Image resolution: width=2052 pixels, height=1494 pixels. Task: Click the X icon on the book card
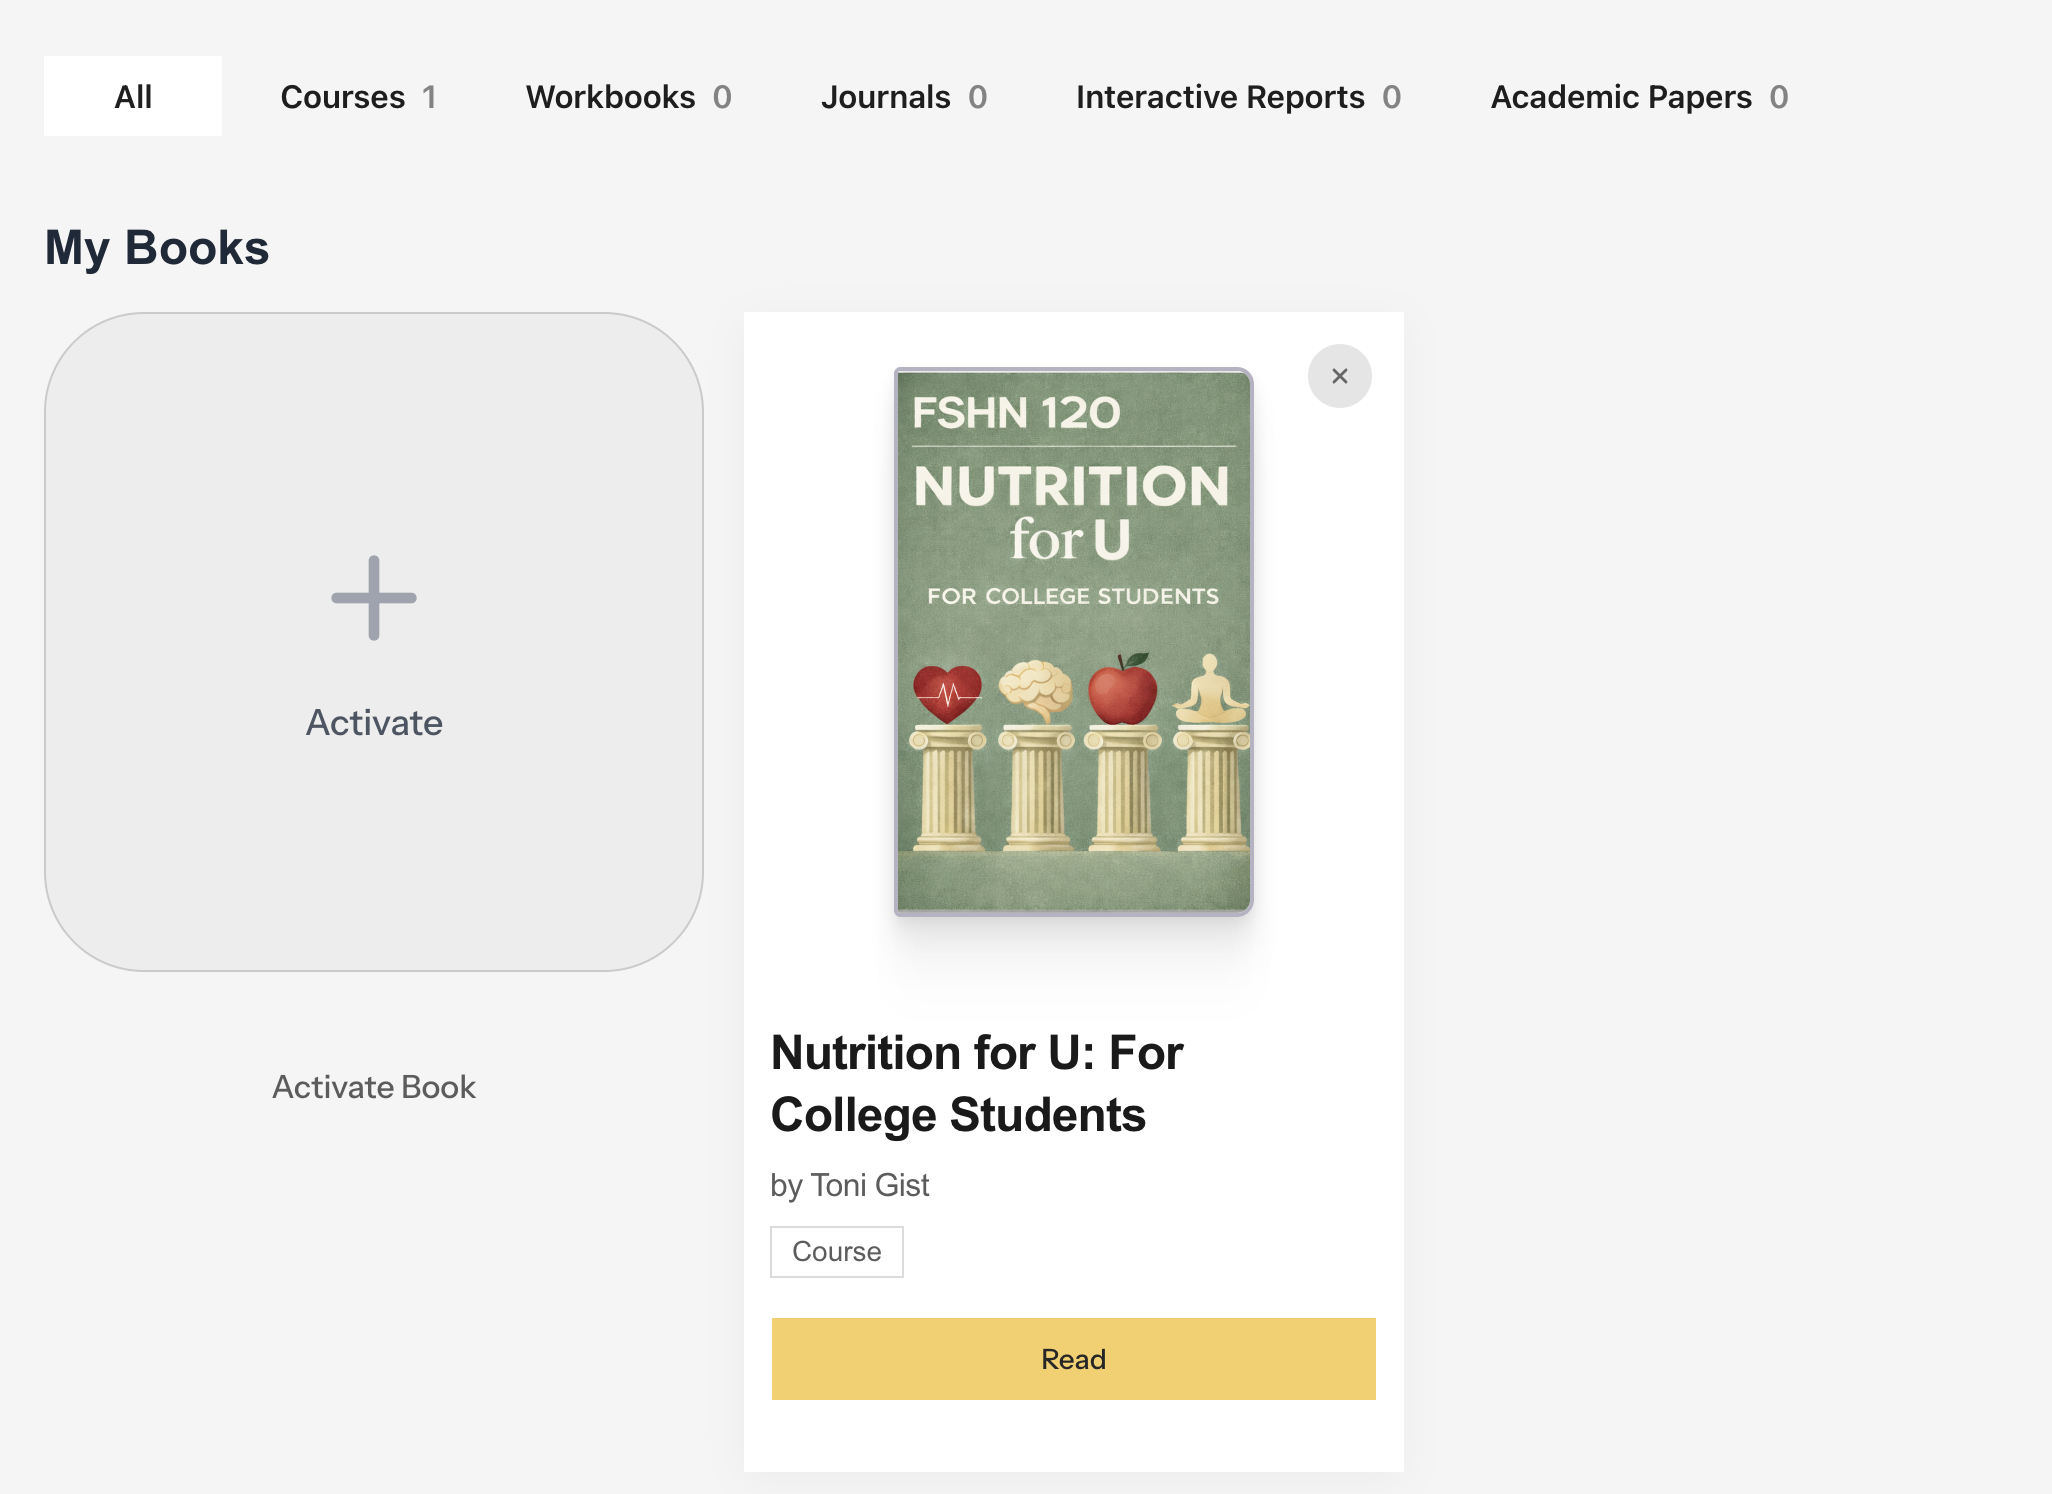(x=1340, y=376)
